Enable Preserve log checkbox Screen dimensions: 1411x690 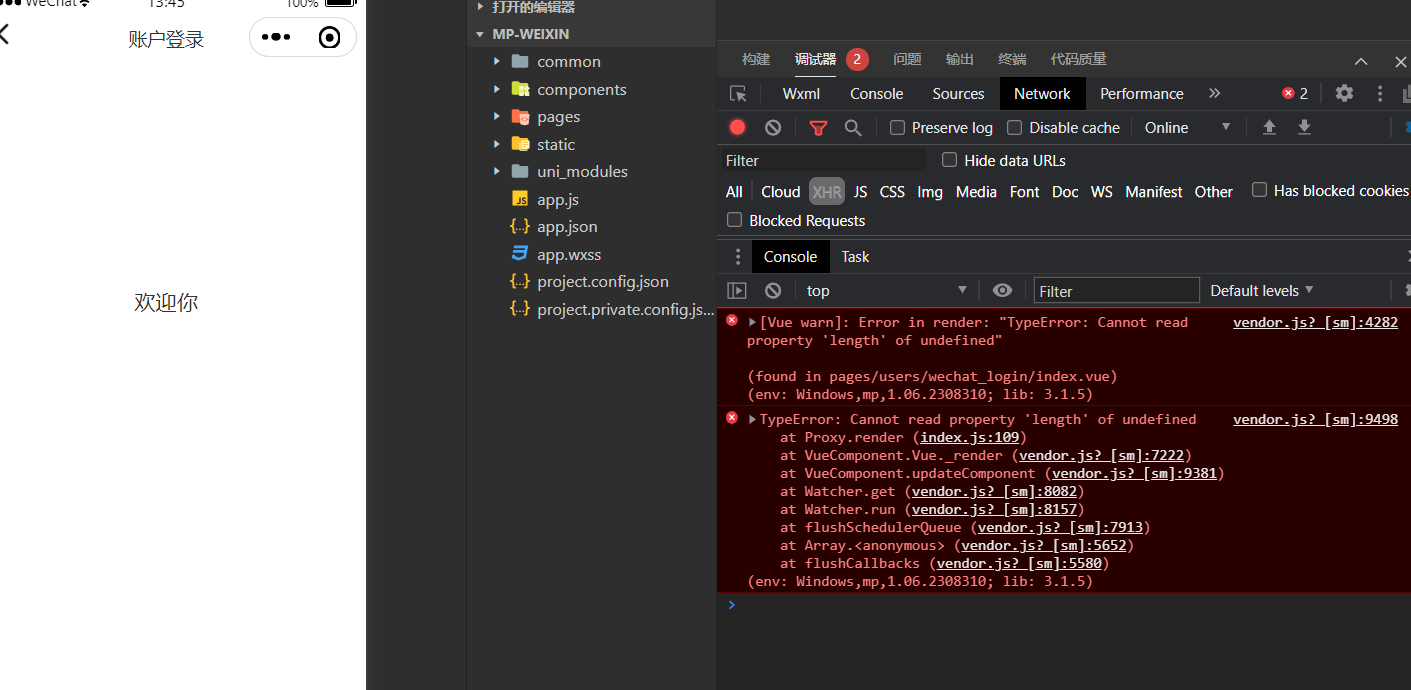898,127
